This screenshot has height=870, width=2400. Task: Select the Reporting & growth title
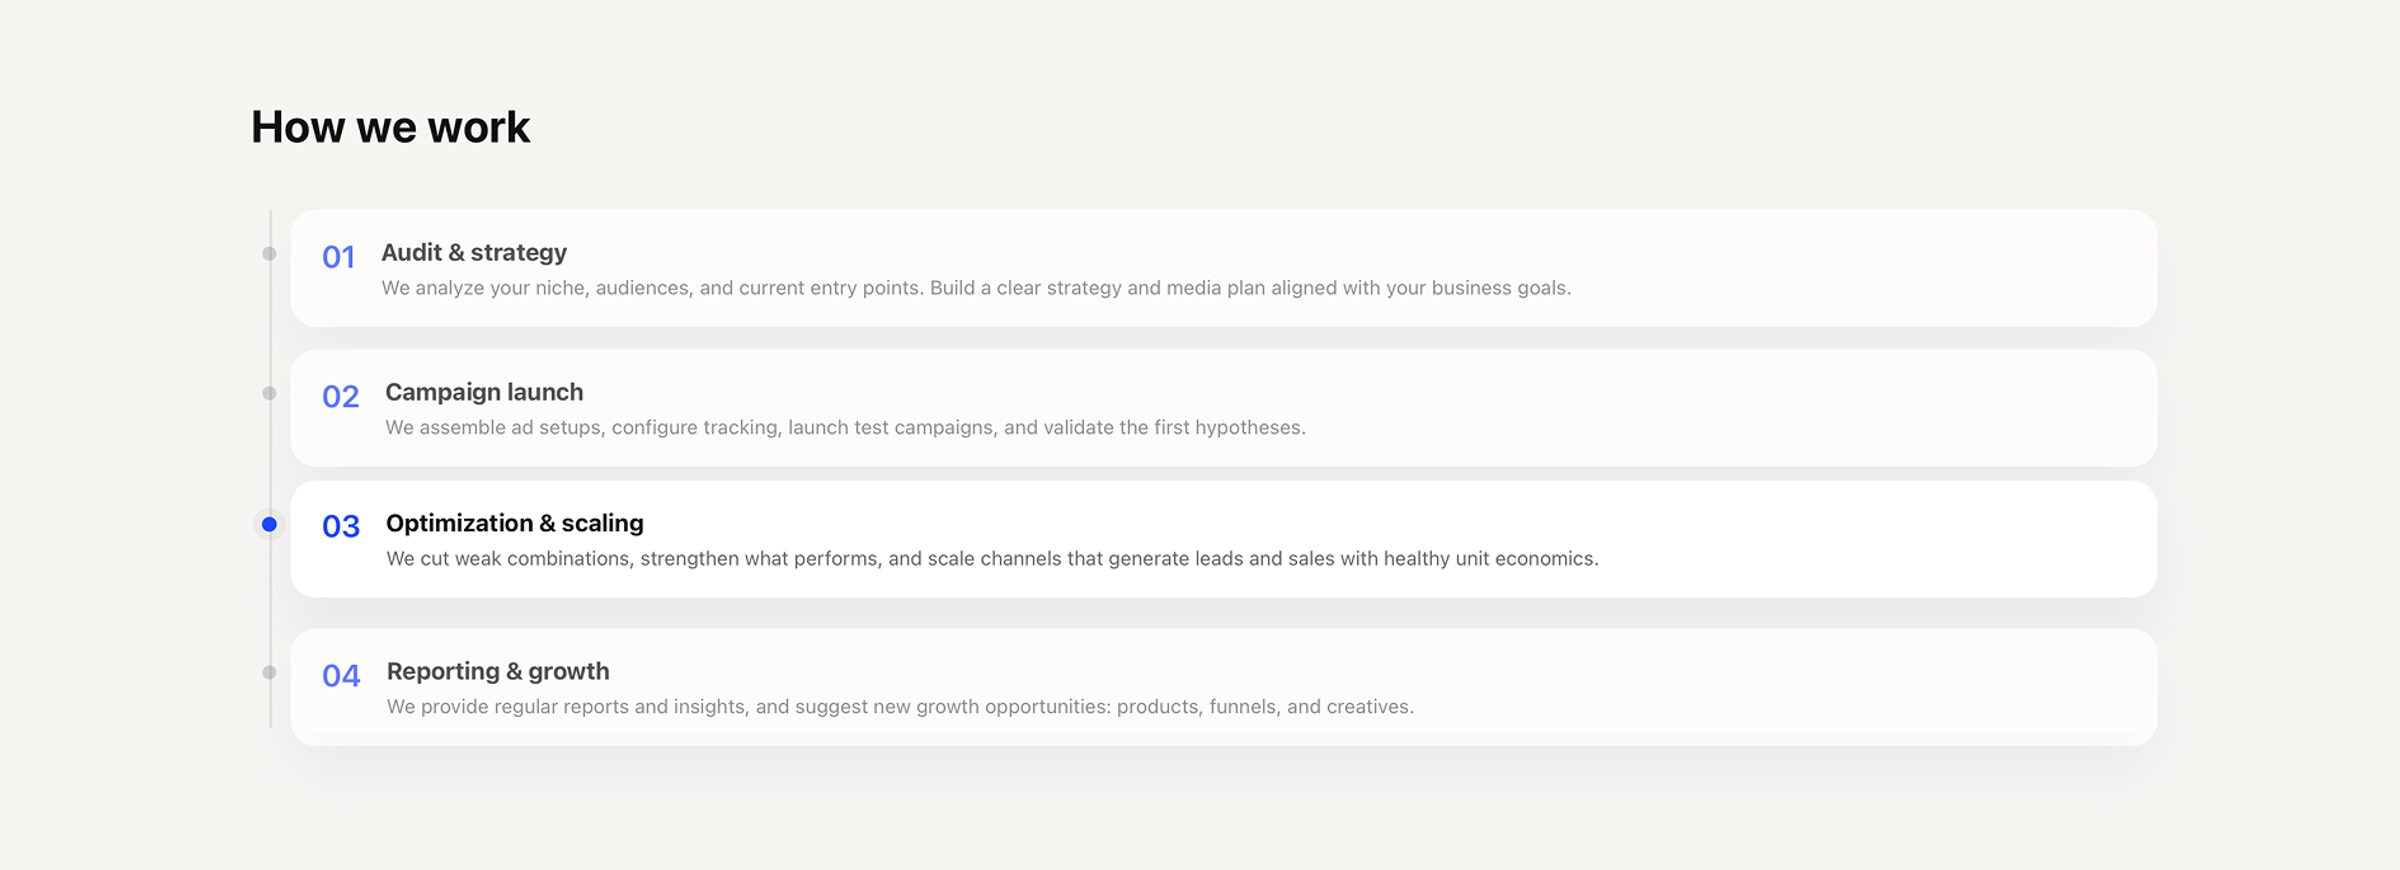pos(498,671)
